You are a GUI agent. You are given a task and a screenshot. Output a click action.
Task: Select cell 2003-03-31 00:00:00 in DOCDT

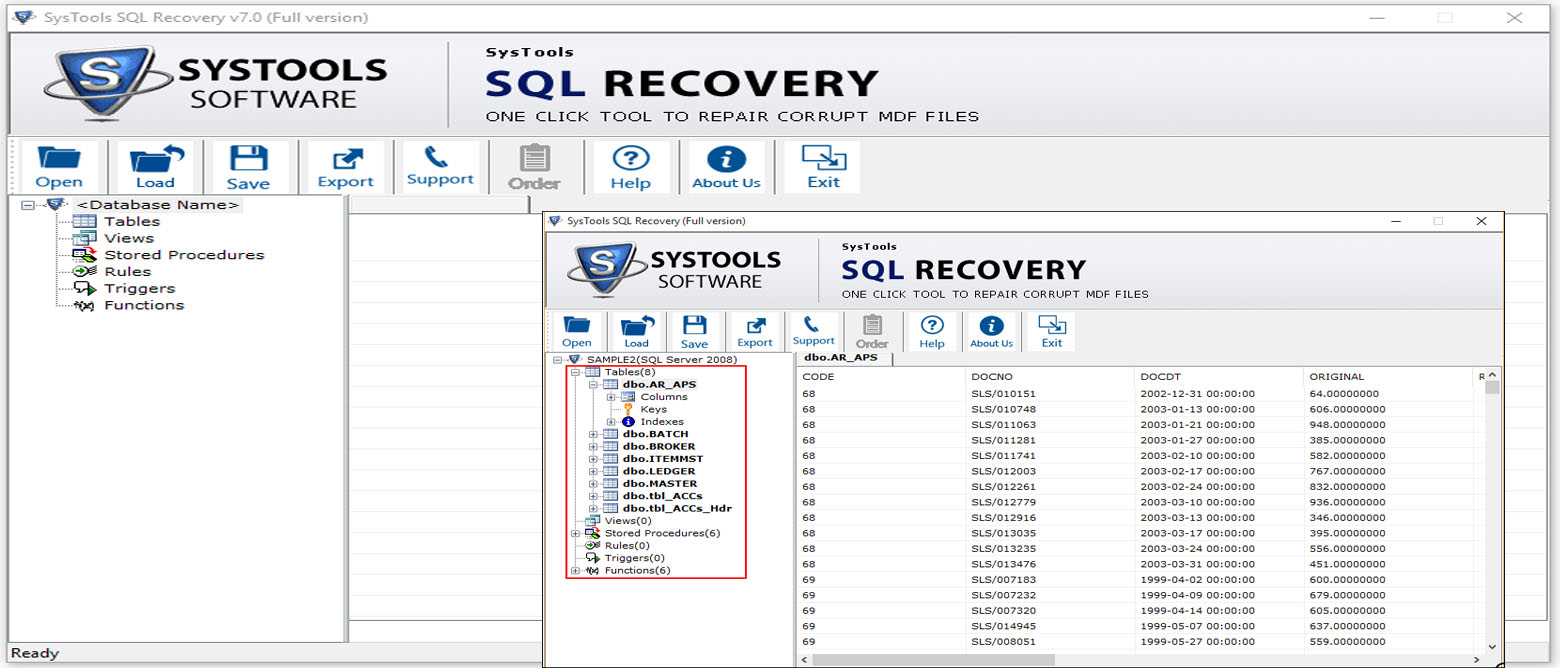(1197, 564)
